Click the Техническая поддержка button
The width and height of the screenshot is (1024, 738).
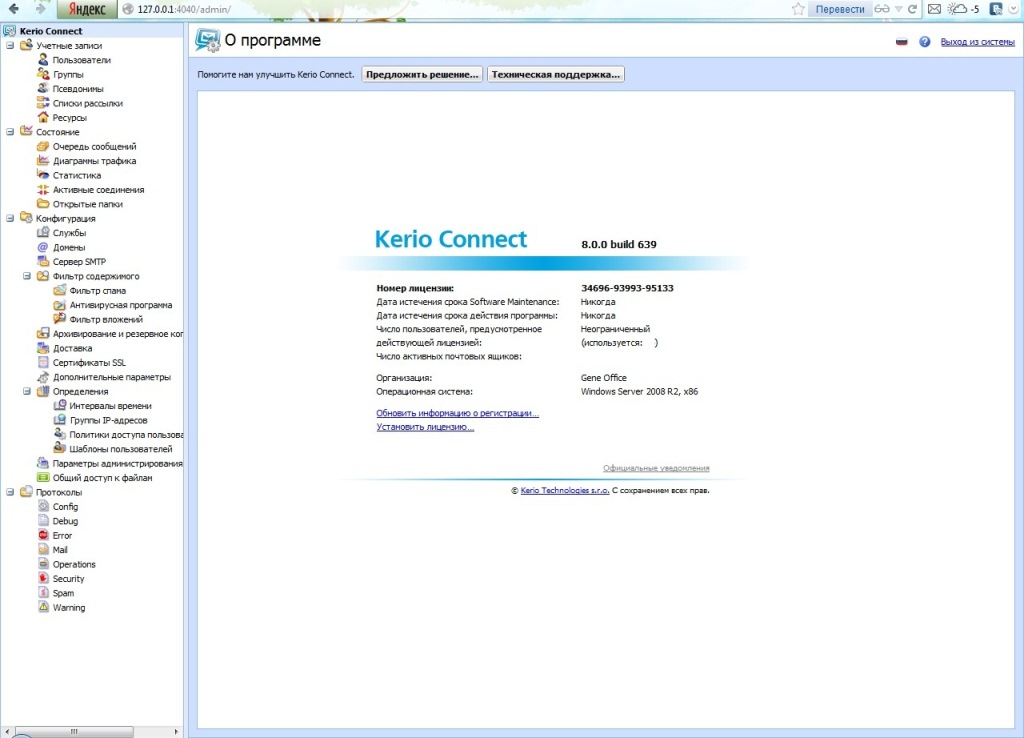(556, 74)
